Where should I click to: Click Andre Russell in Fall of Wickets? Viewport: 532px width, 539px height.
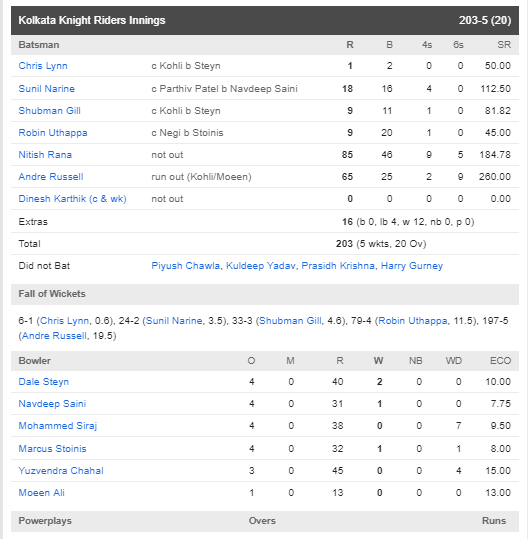click(54, 336)
